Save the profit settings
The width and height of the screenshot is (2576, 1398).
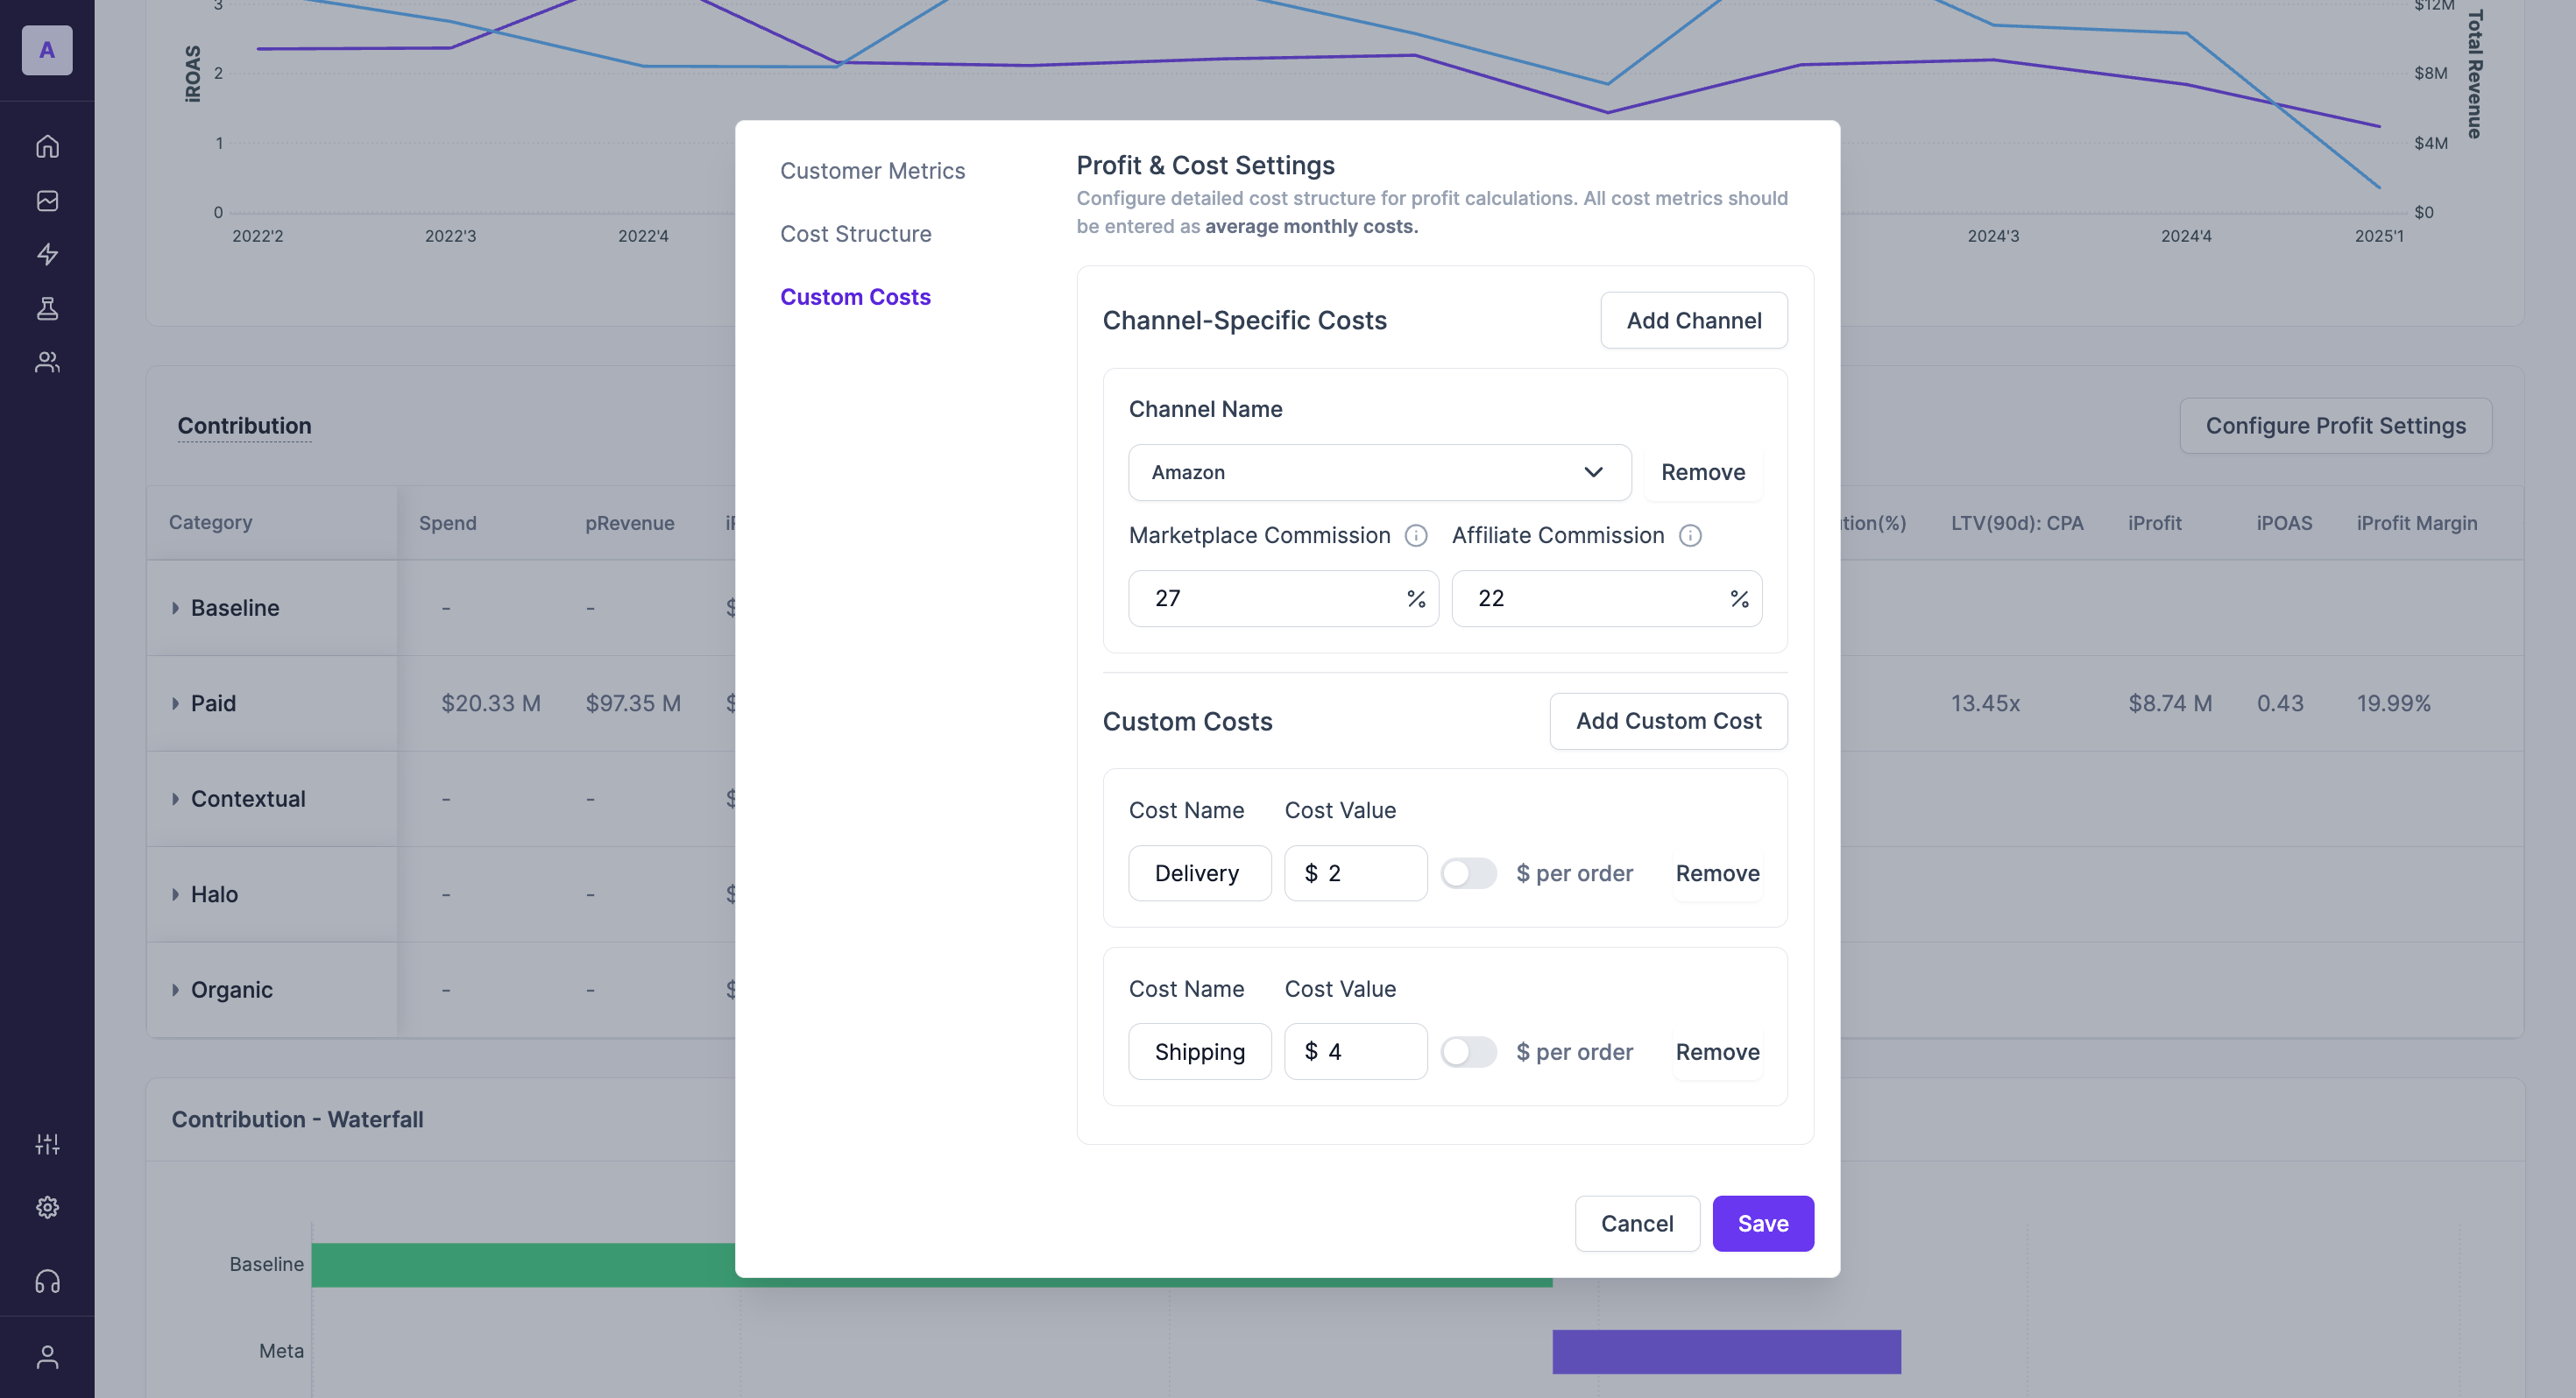1762,1223
